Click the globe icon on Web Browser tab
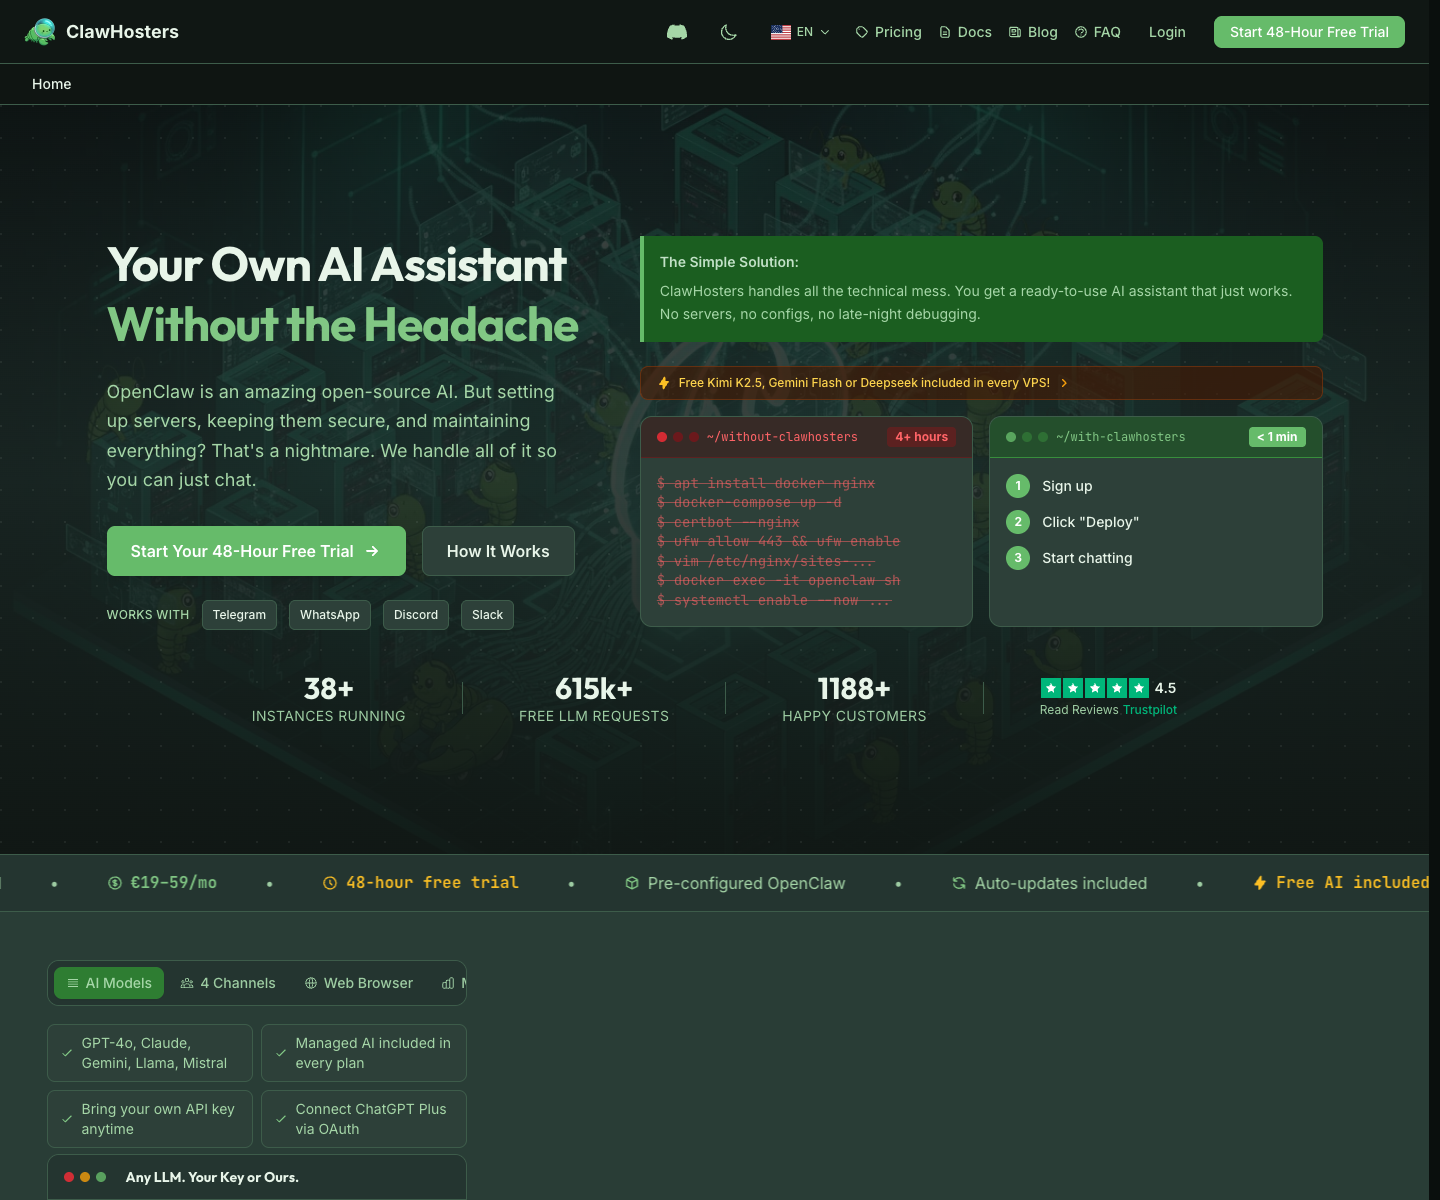The image size is (1440, 1200). [311, 983]
